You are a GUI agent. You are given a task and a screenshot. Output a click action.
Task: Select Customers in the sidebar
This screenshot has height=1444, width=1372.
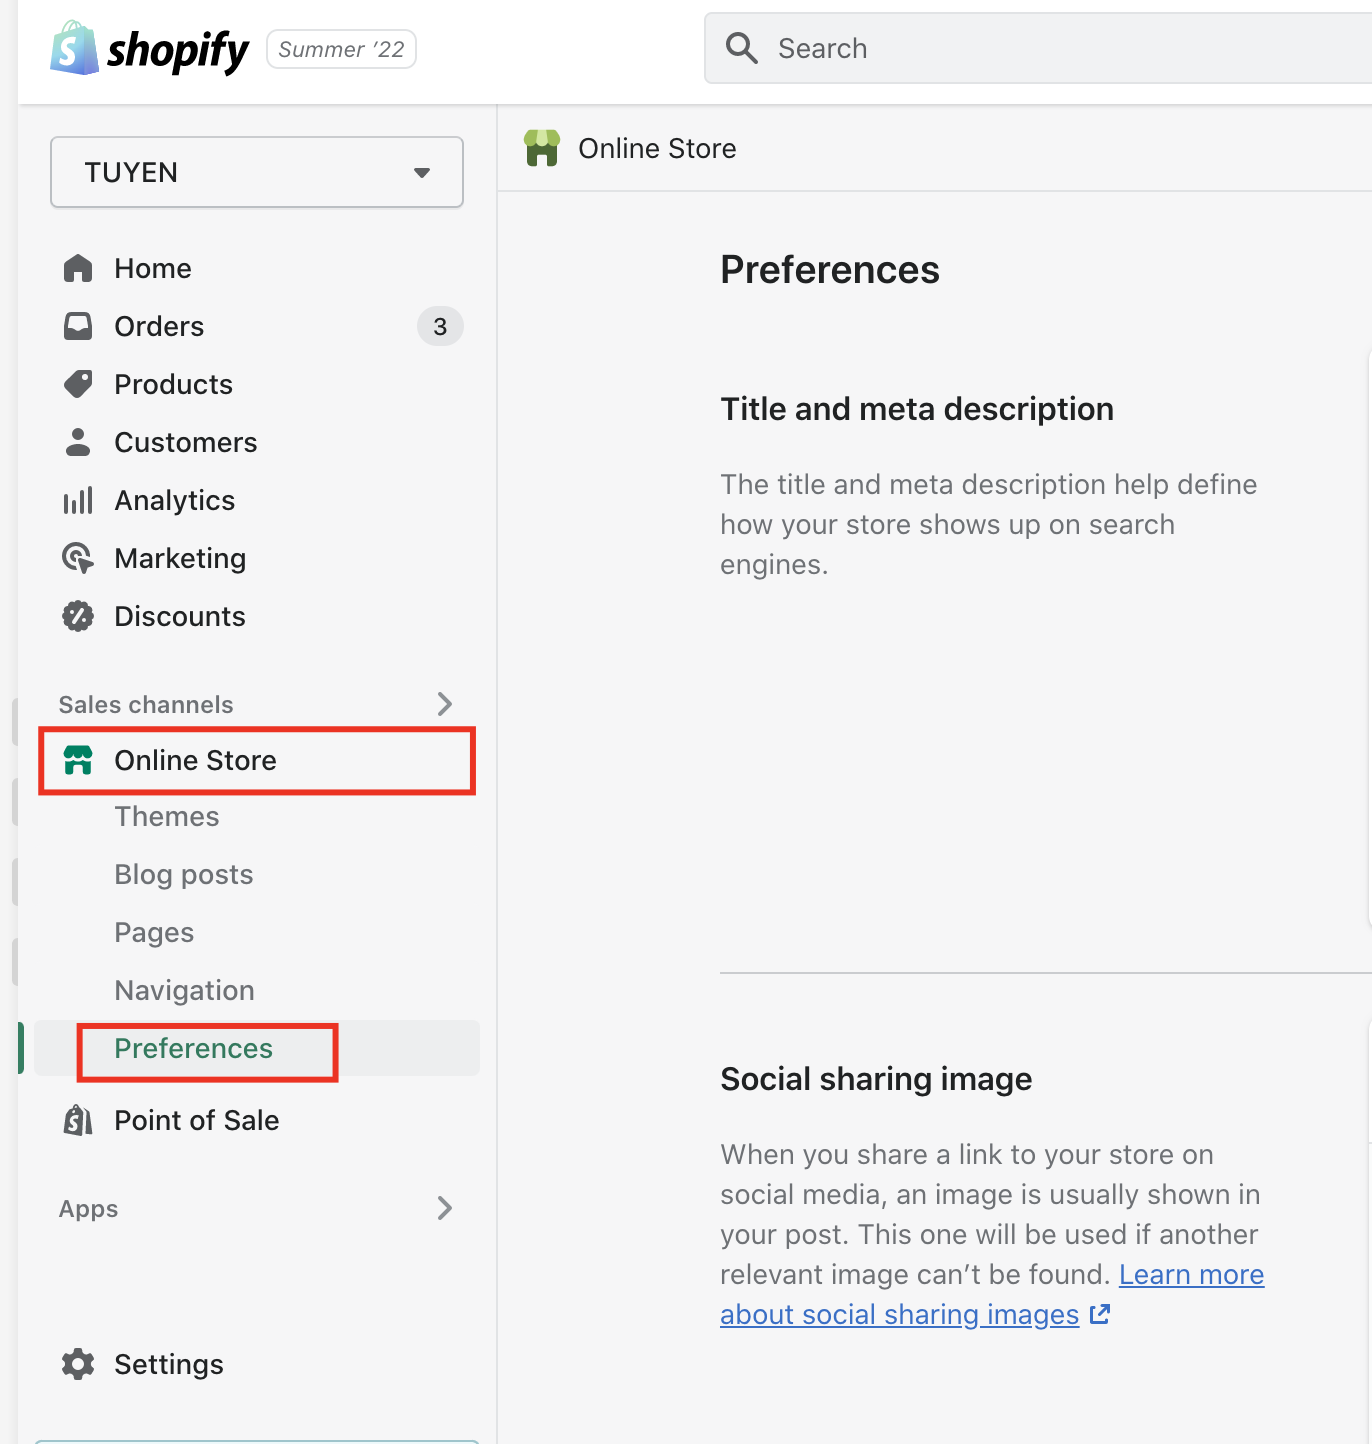(186, 442)
